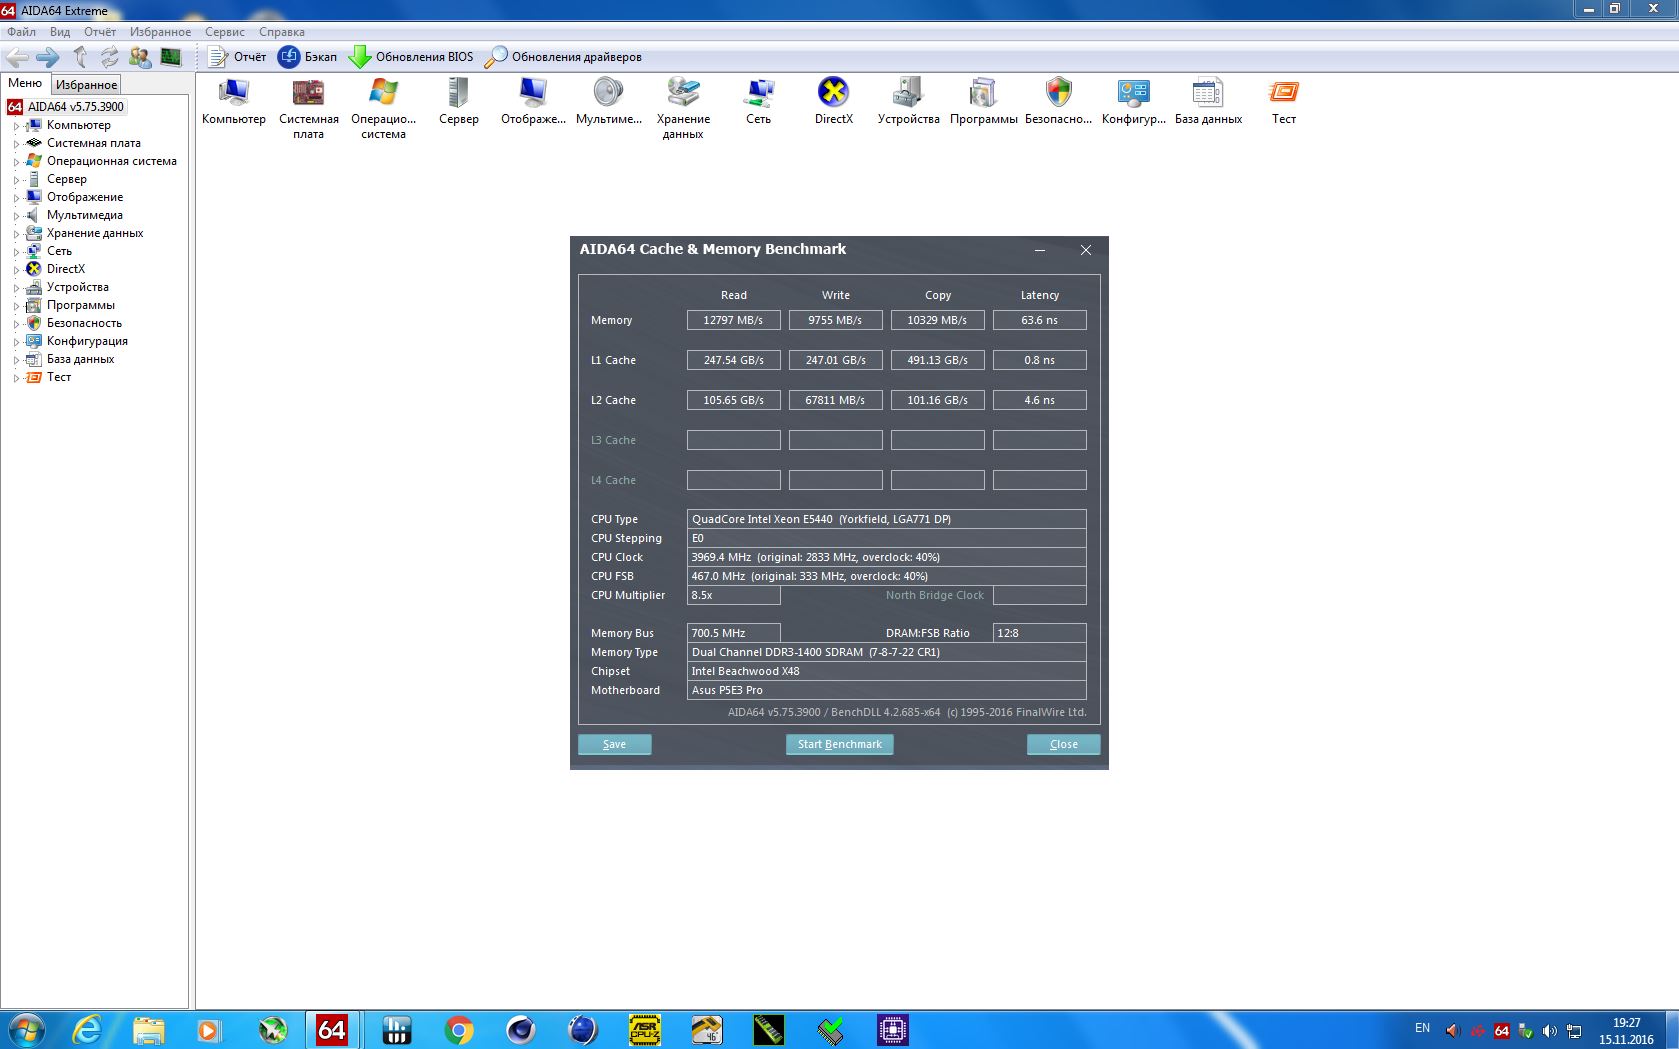Open the large Конфигурация category icon
The image size is (1679, 1049).
coord(1134,101)
